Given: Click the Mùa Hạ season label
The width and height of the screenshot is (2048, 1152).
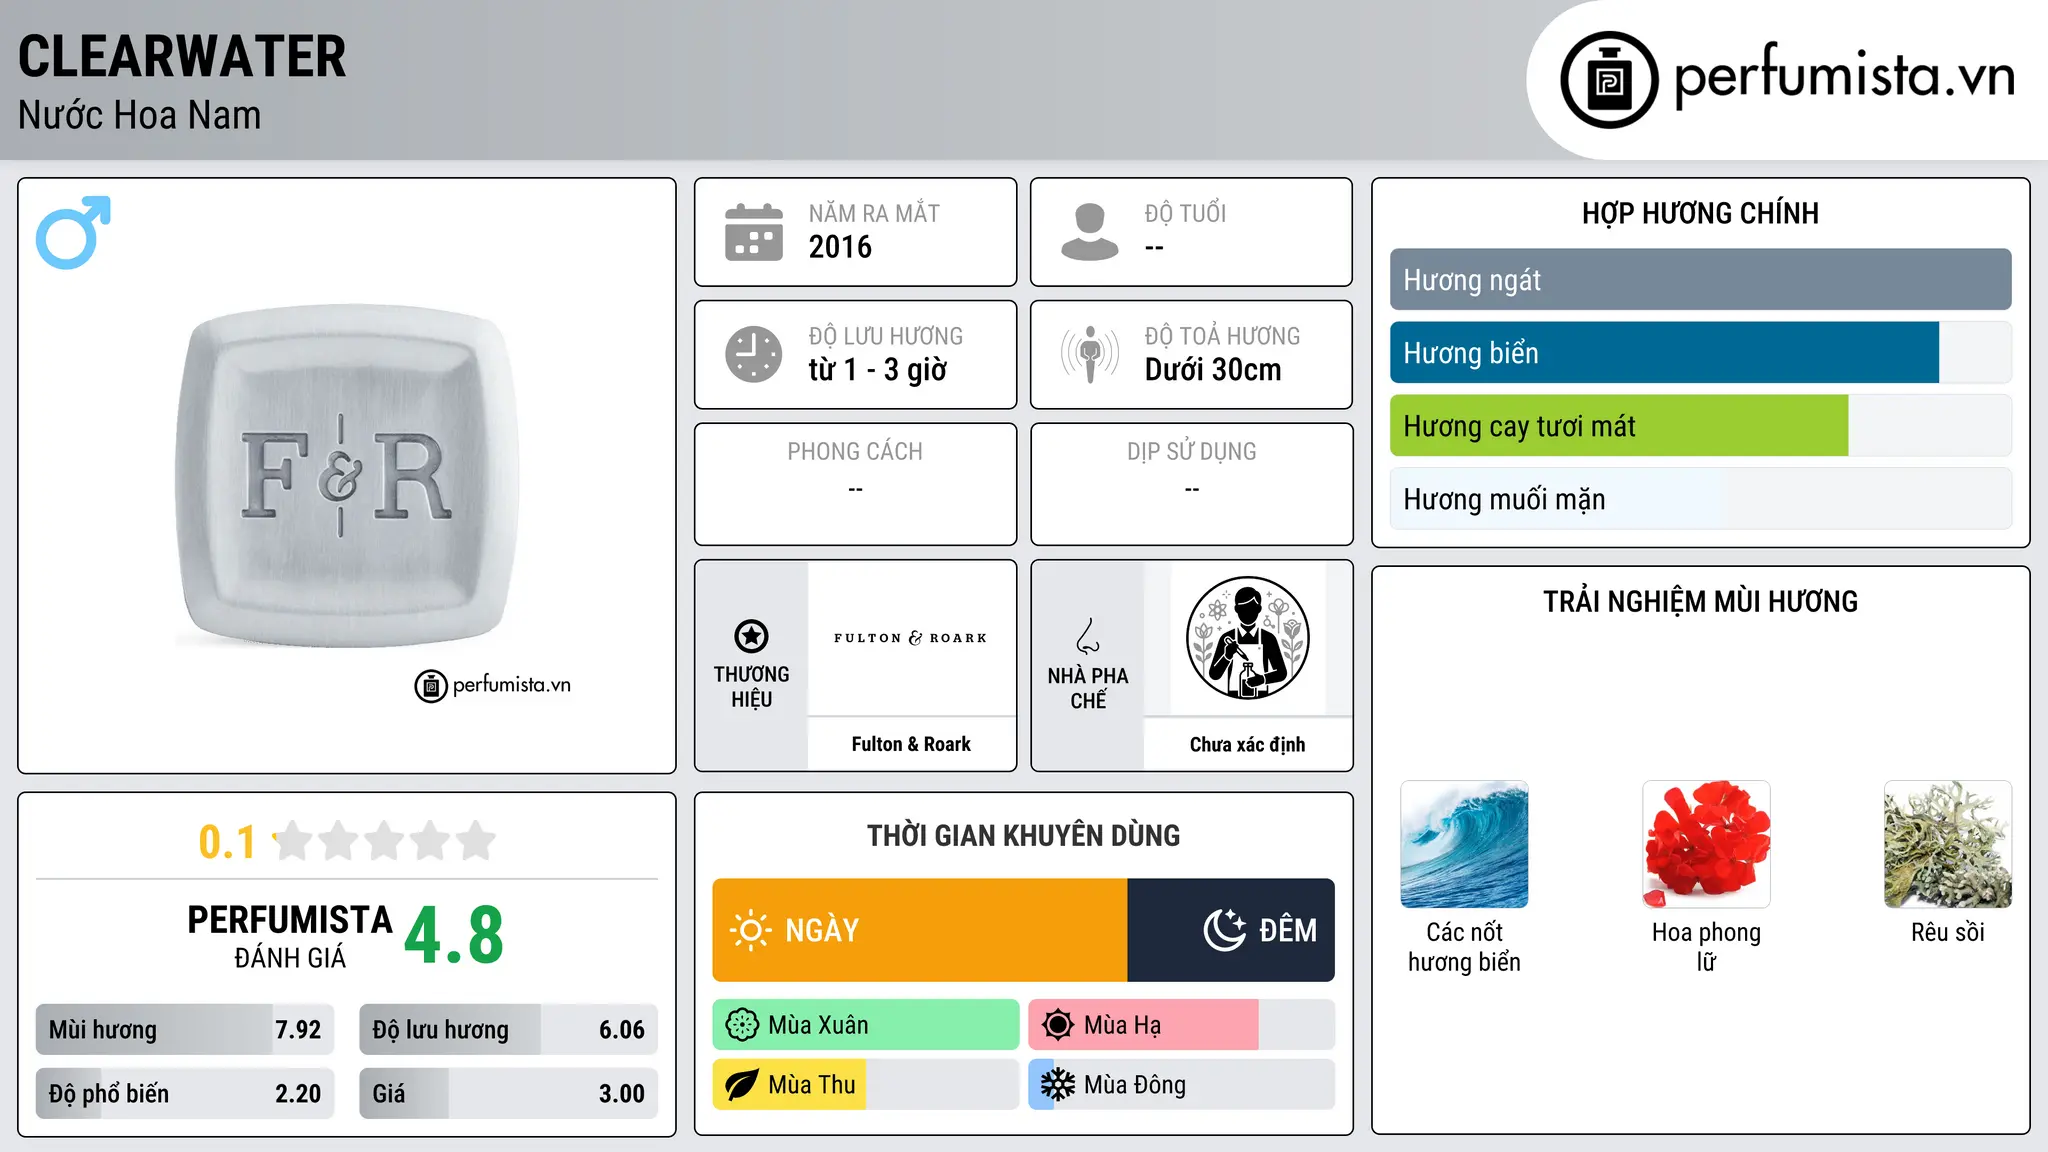Looking at the screenshot, I should click(1123, 1025).
